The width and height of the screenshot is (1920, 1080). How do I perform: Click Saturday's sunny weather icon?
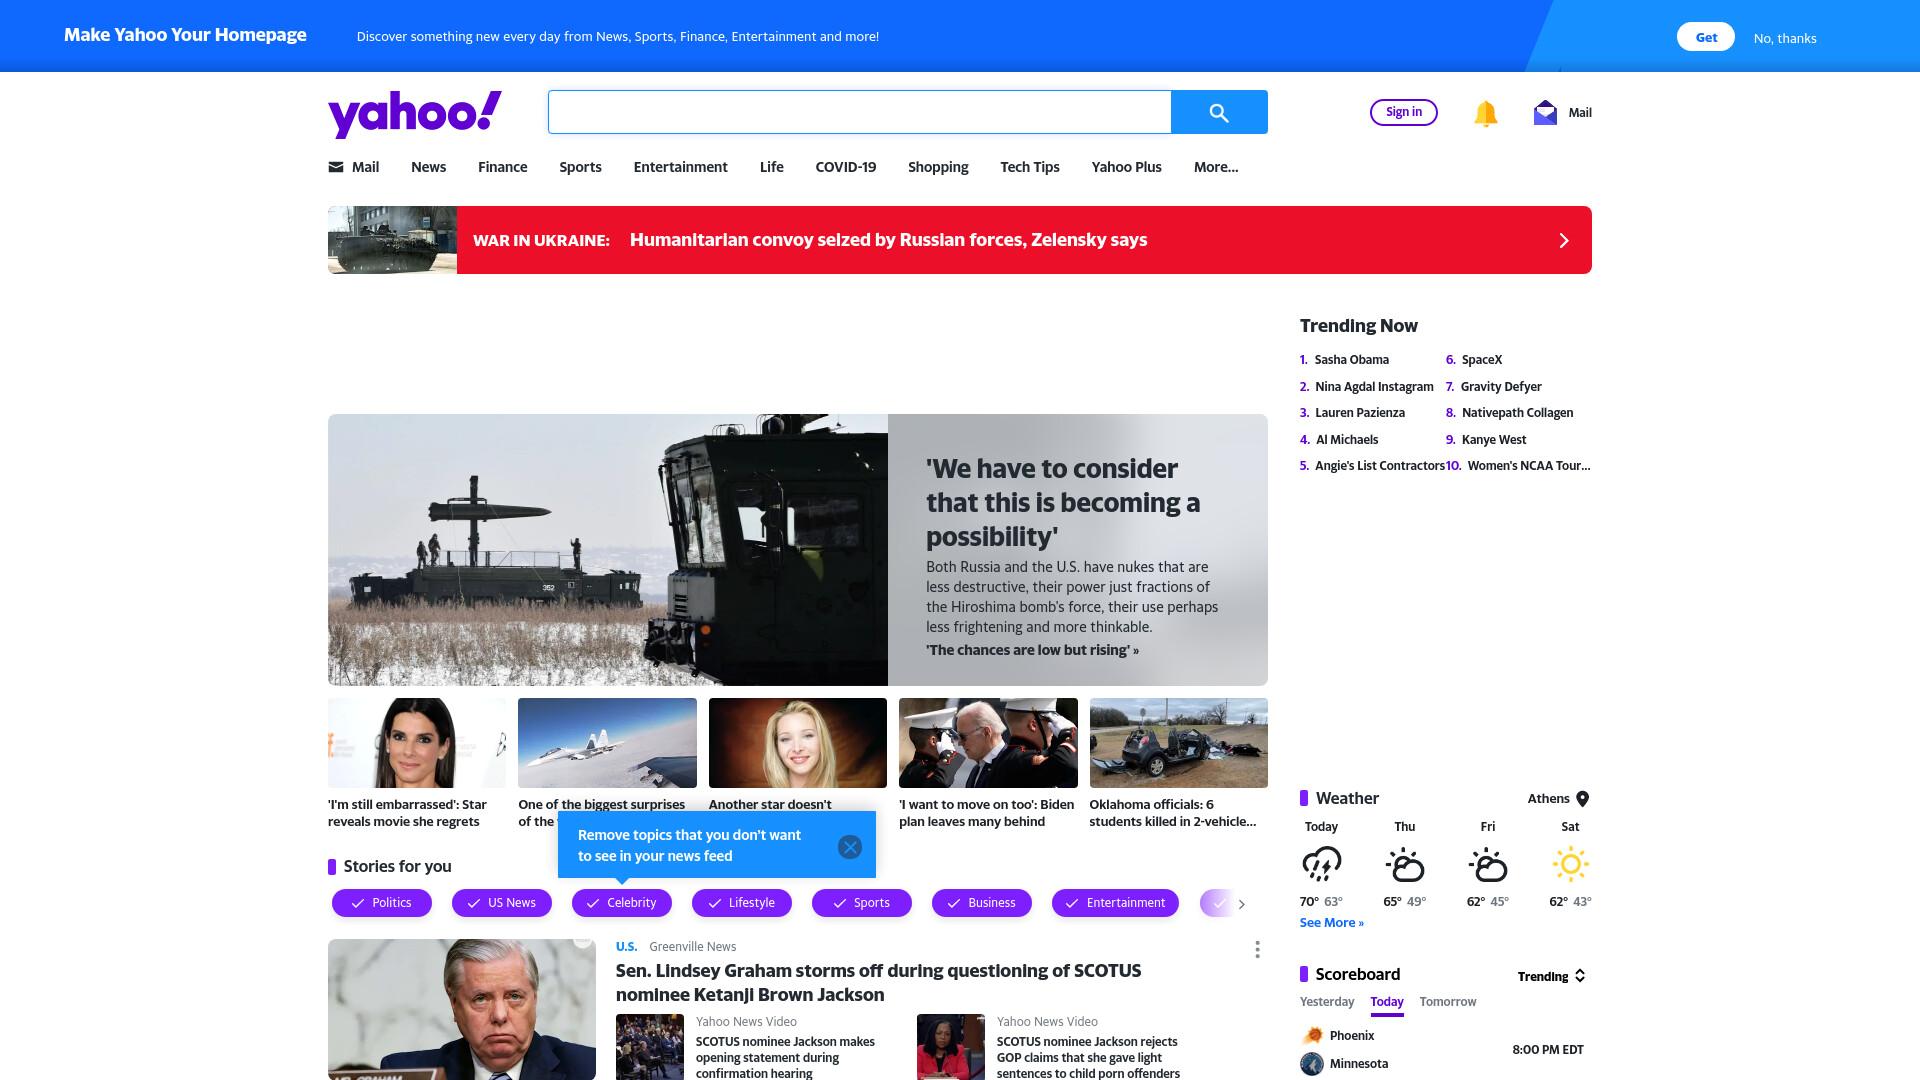1570,864
